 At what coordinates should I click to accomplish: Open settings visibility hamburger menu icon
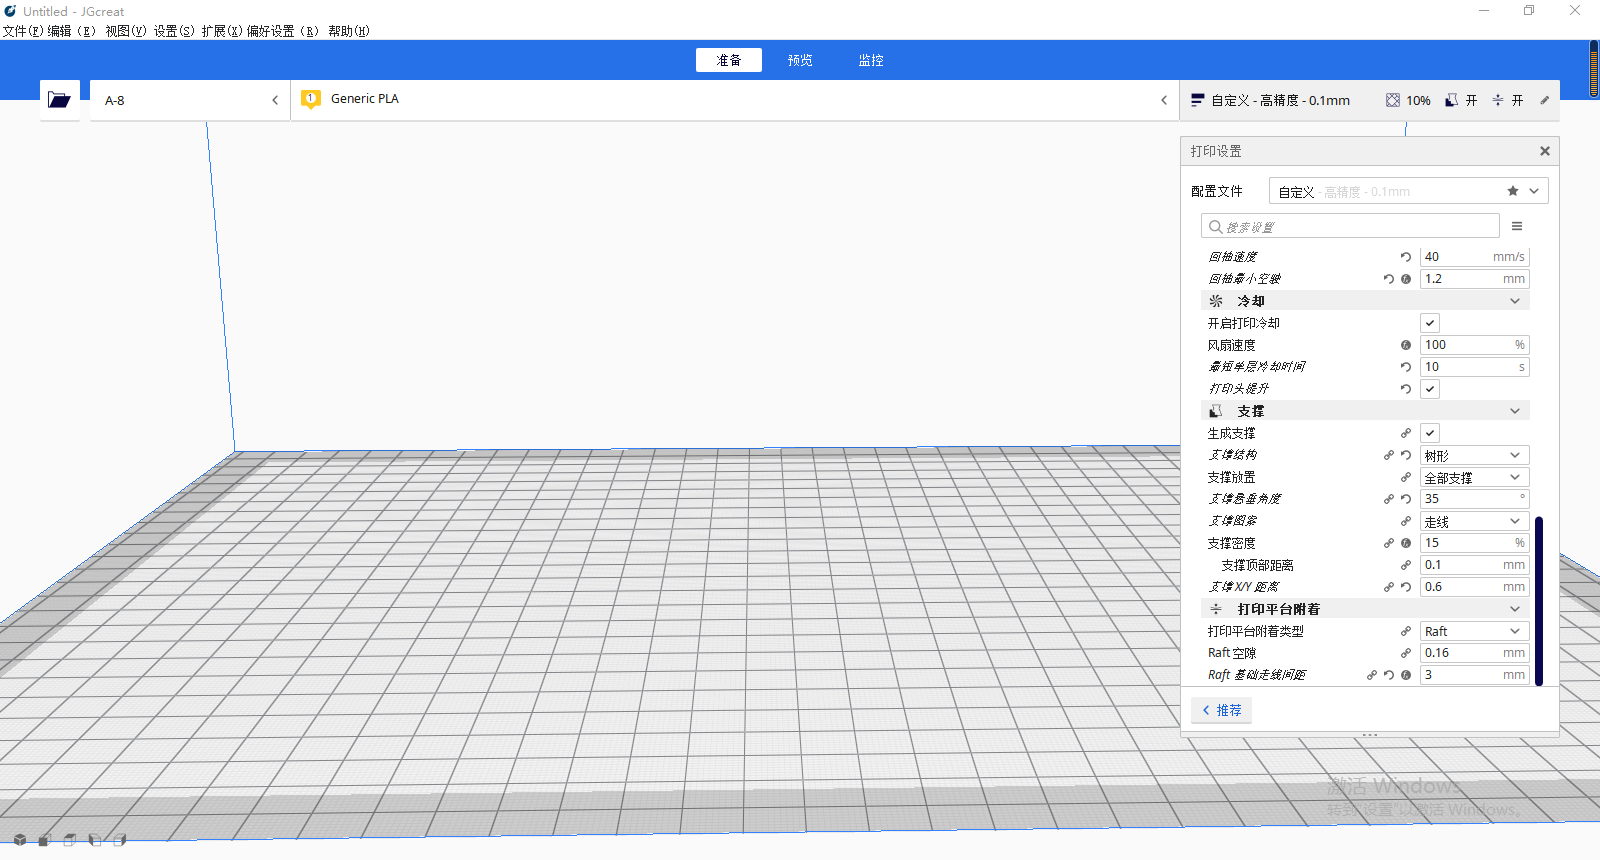(1517, 227)
